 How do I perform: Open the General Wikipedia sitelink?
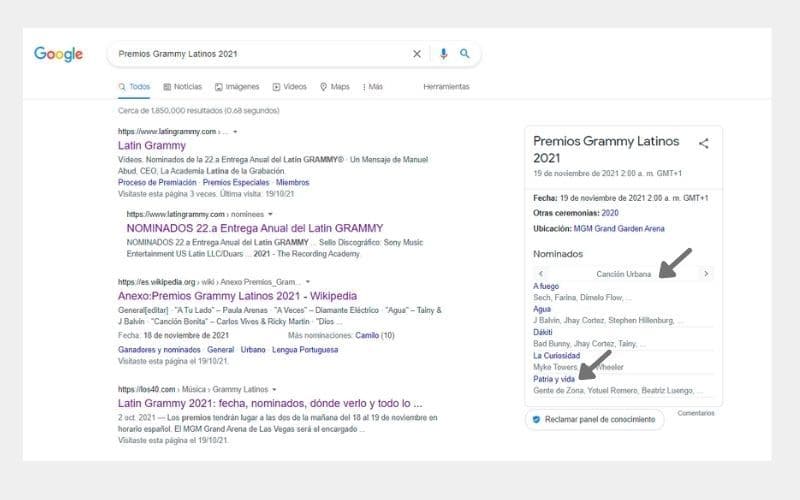coord(220,349)
